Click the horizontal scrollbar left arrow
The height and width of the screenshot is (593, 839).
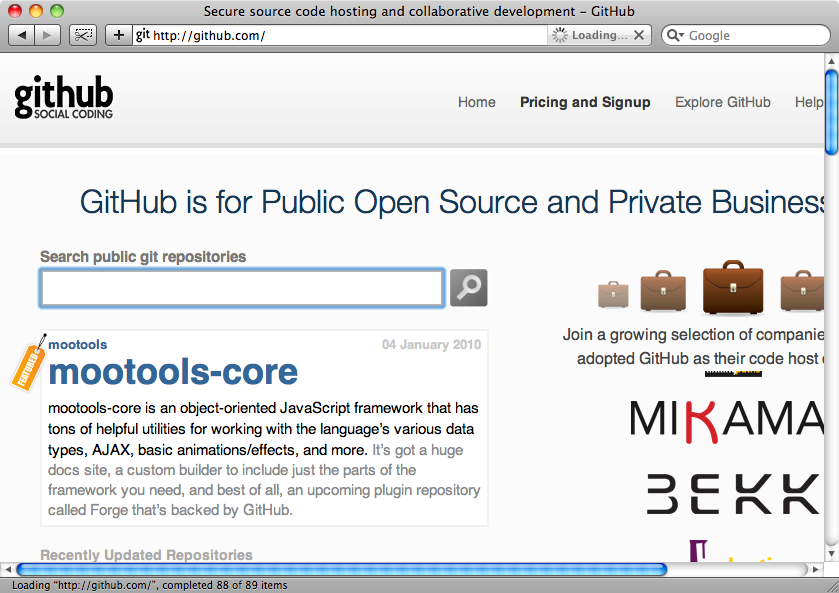(x=7, y=569)
